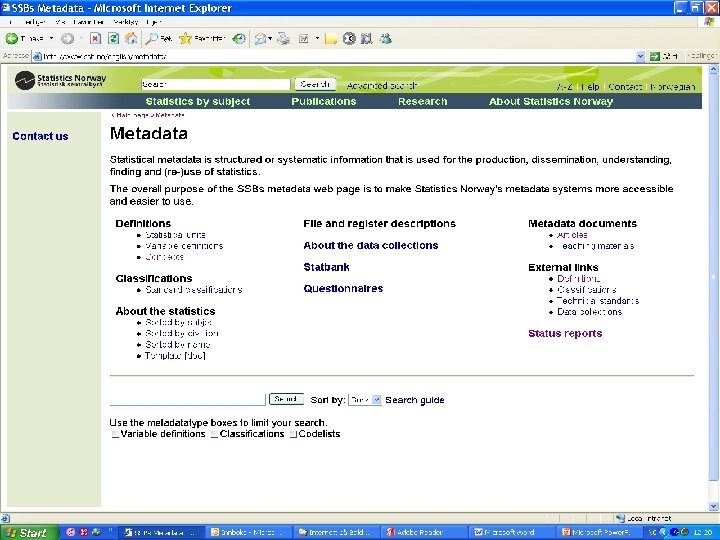Expand the address bar dropdown arrow
This screenshot has width=720, height=540.
point(641,56)
